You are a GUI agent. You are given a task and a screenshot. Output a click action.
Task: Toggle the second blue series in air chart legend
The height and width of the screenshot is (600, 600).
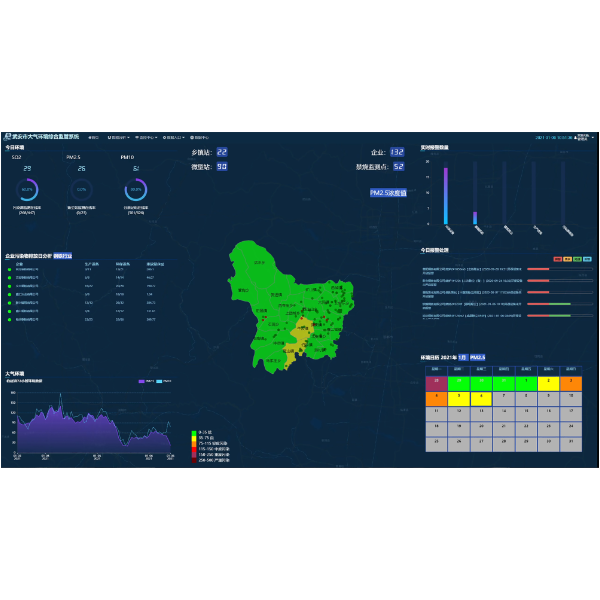159,381
